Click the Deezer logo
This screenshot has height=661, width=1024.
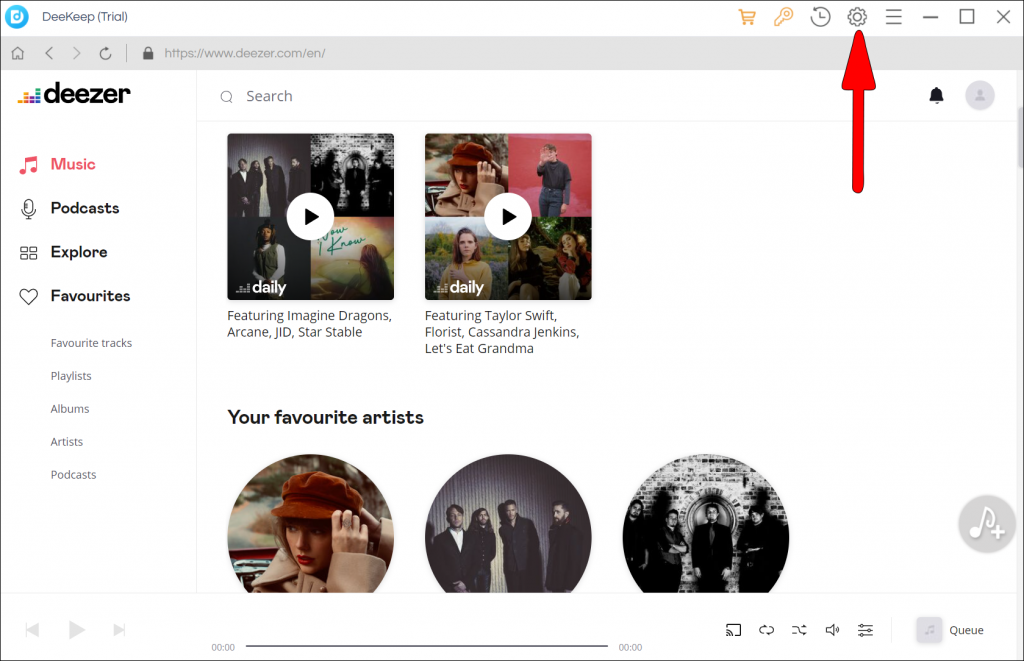tap(74, 94)
